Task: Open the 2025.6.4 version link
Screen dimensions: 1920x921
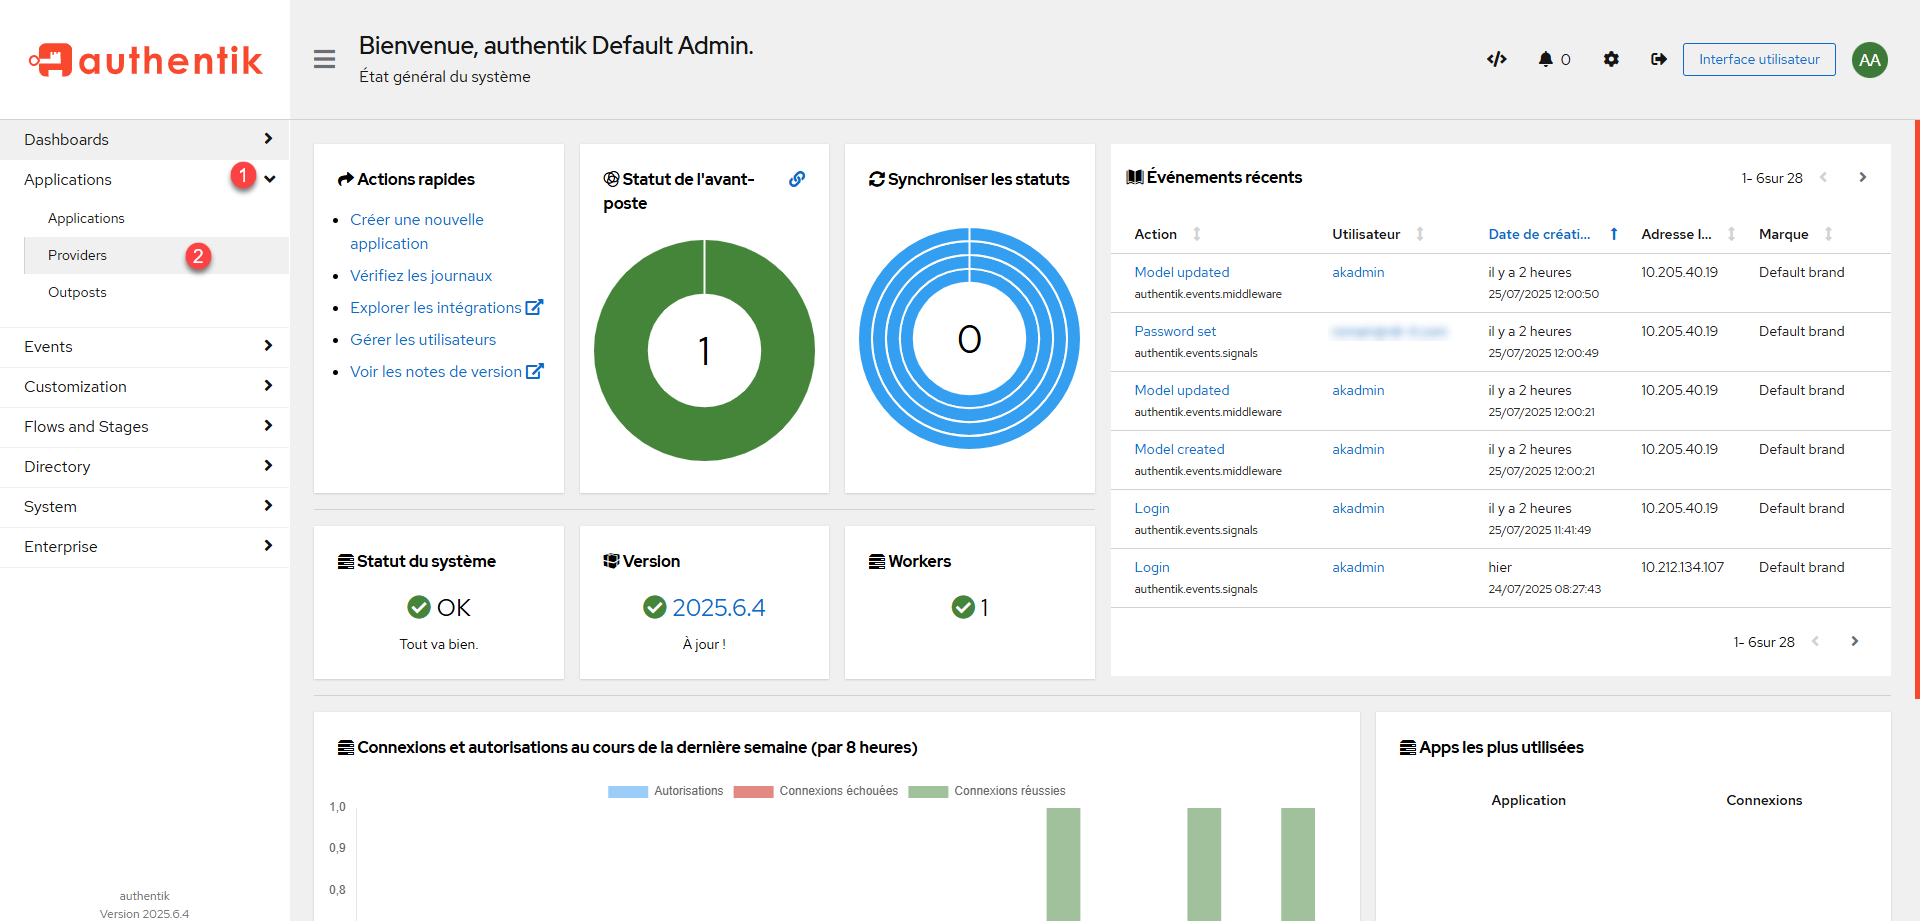Action: pyautogui.click(x=718, y=607)
